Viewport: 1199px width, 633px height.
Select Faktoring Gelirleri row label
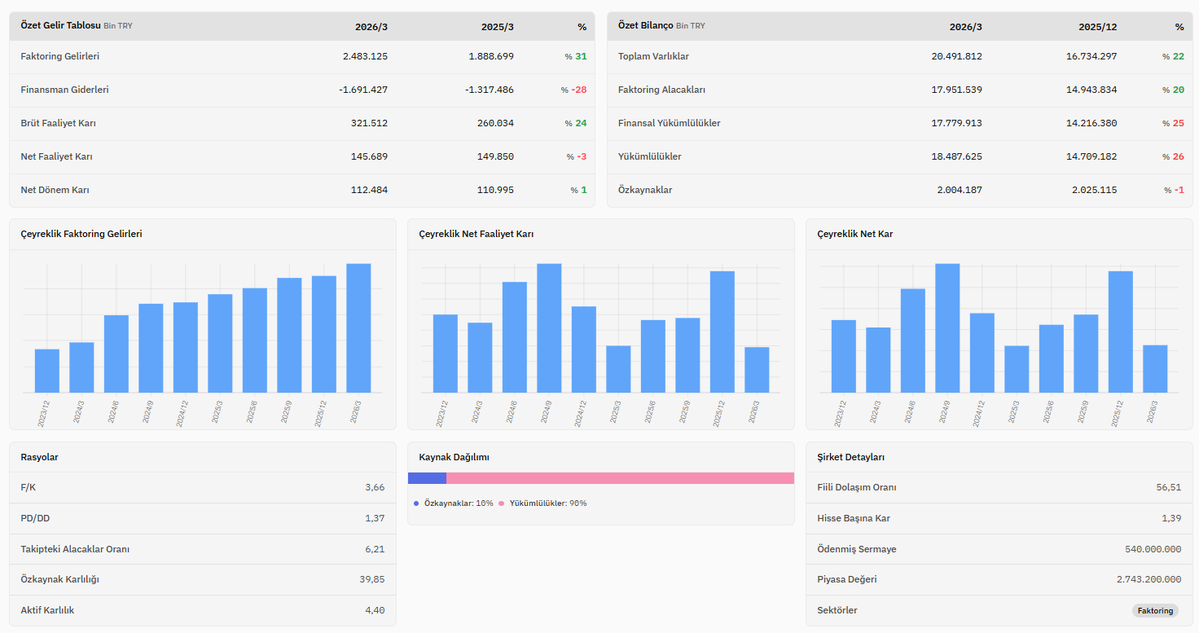tap(60, 57)
